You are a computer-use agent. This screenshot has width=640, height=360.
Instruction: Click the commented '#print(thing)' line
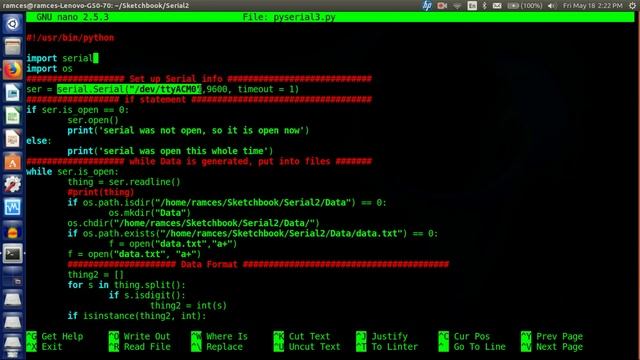pos(101,192)
